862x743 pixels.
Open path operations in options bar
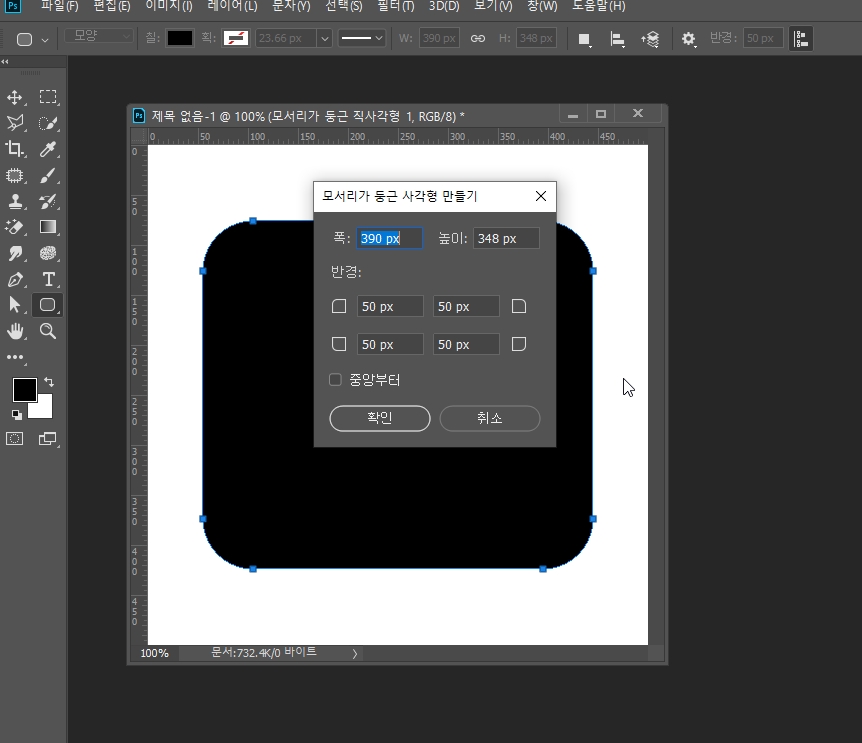tap(584, 39)
